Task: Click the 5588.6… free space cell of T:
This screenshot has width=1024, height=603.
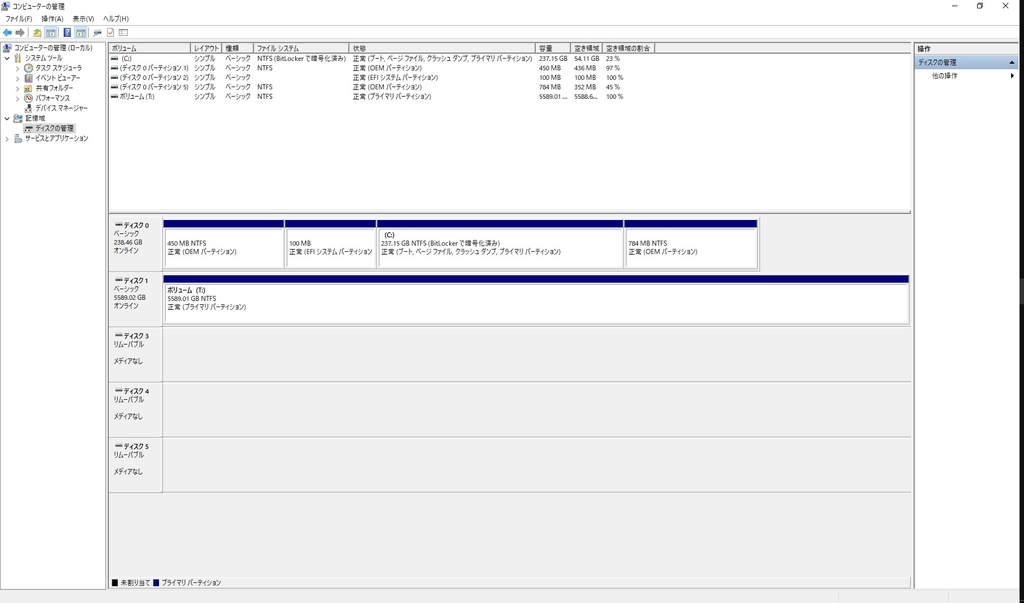Action: [x=585, y=97]
